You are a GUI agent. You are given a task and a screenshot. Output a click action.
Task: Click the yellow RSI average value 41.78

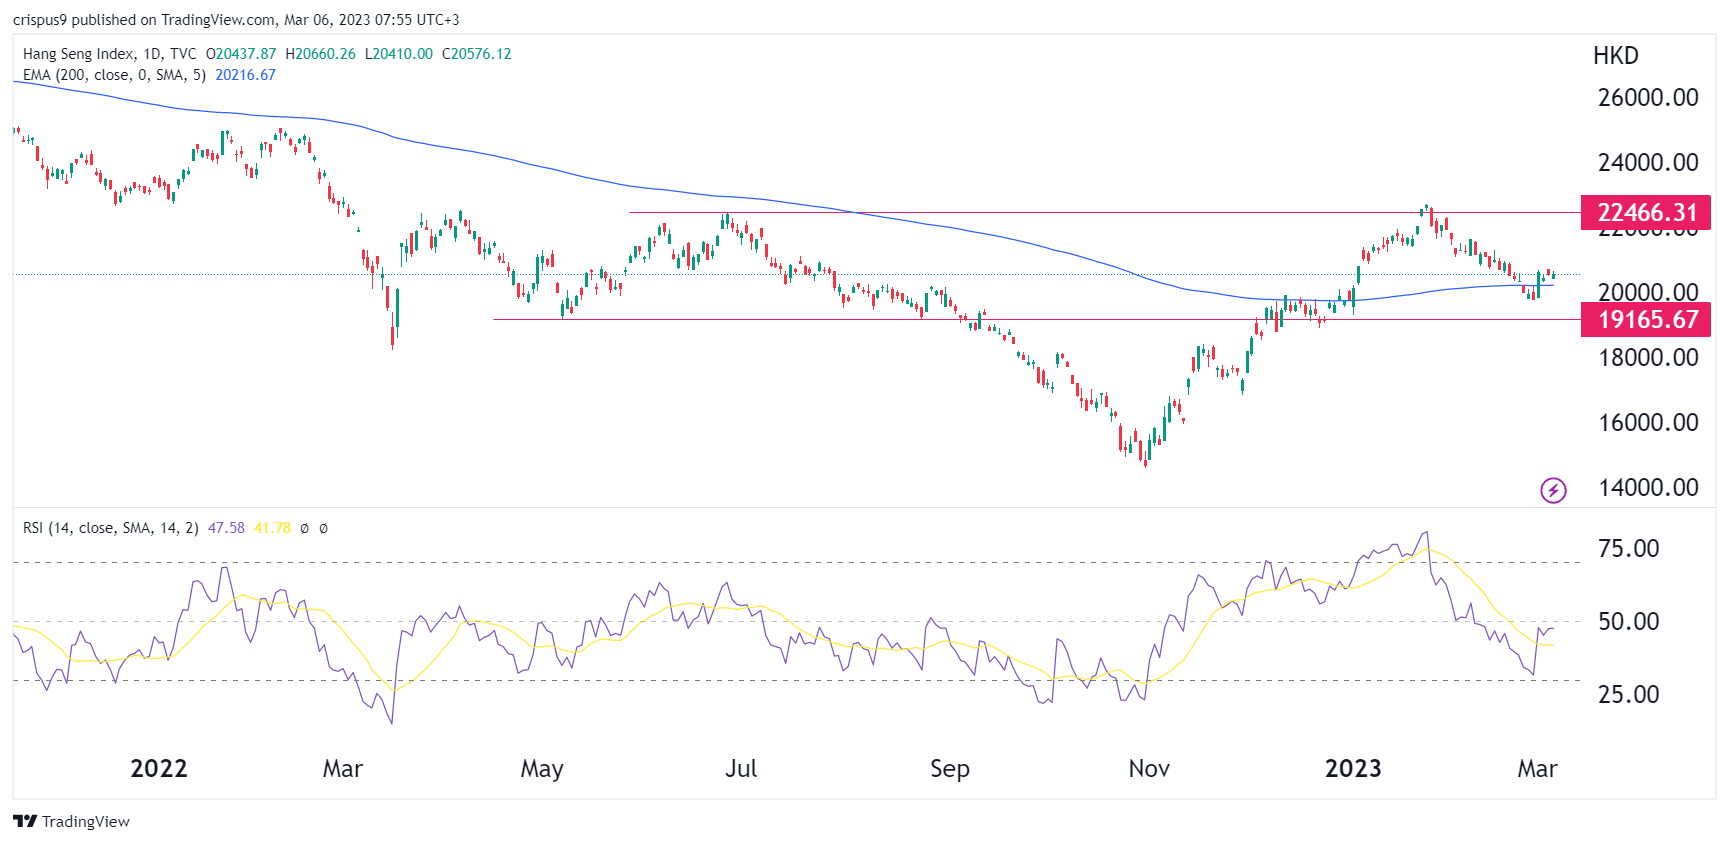pyautogui.click(x=272, y=528)
